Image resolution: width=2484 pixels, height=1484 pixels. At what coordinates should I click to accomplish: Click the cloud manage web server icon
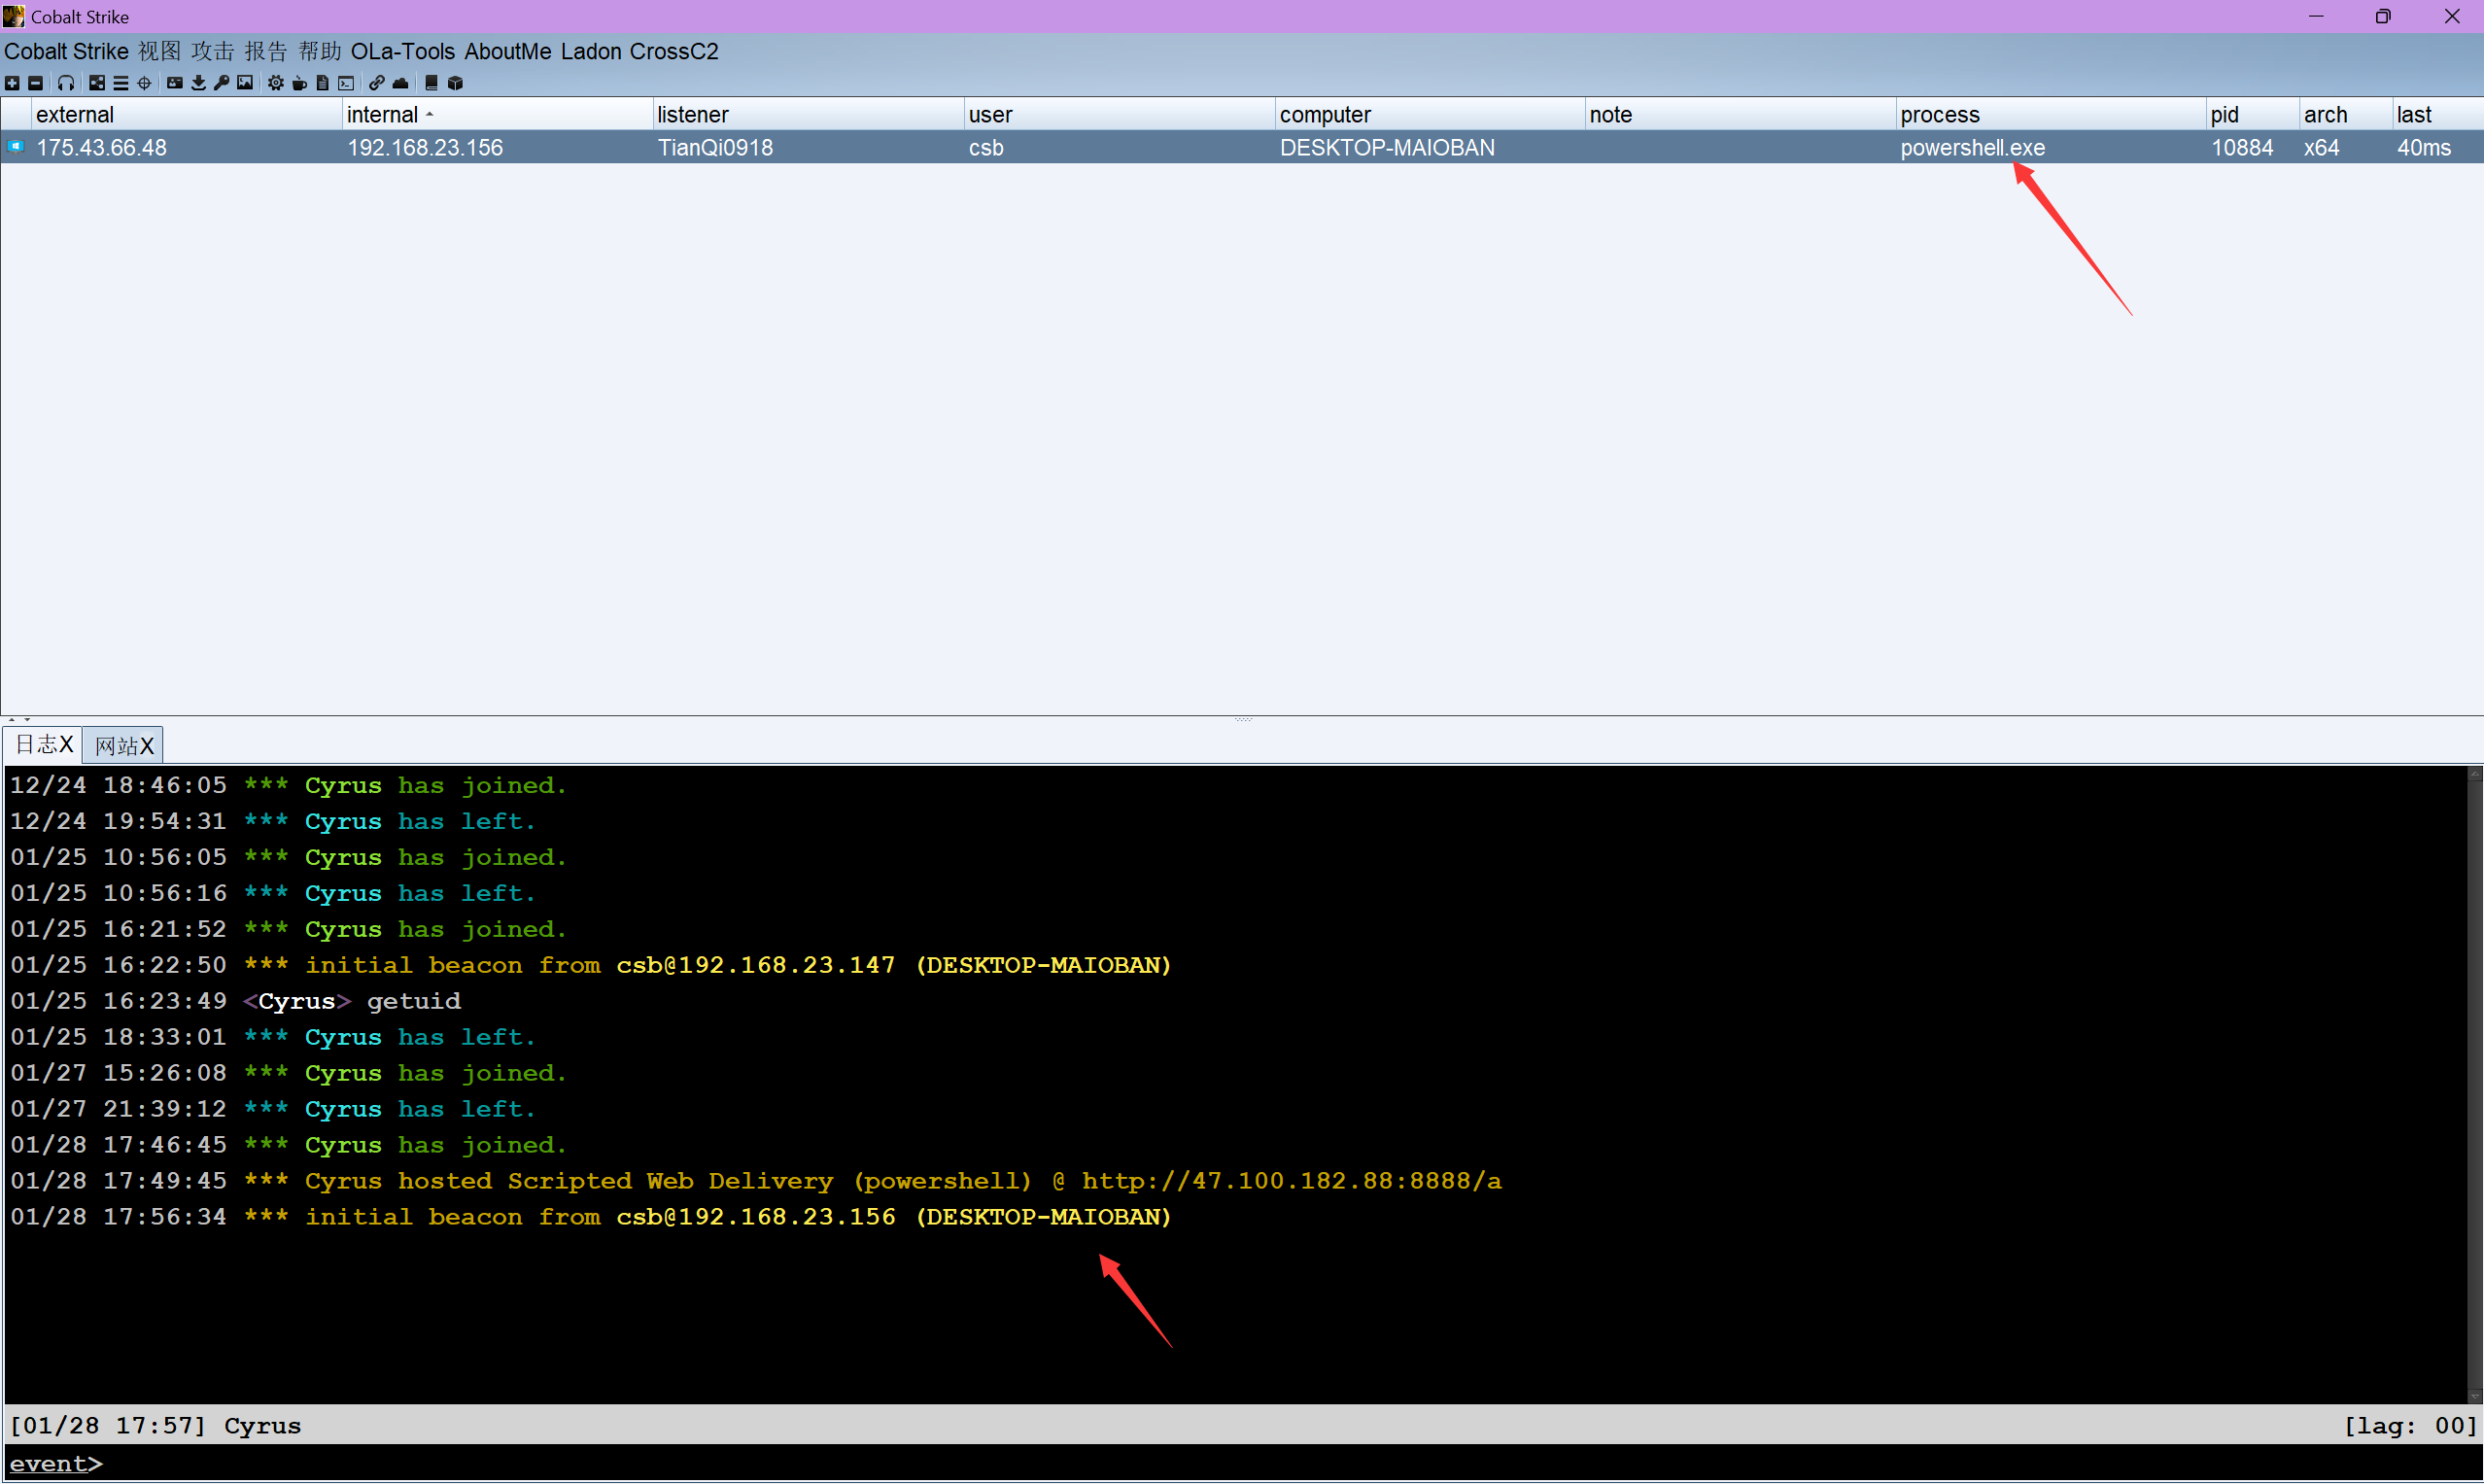click(x=401, y=83)
